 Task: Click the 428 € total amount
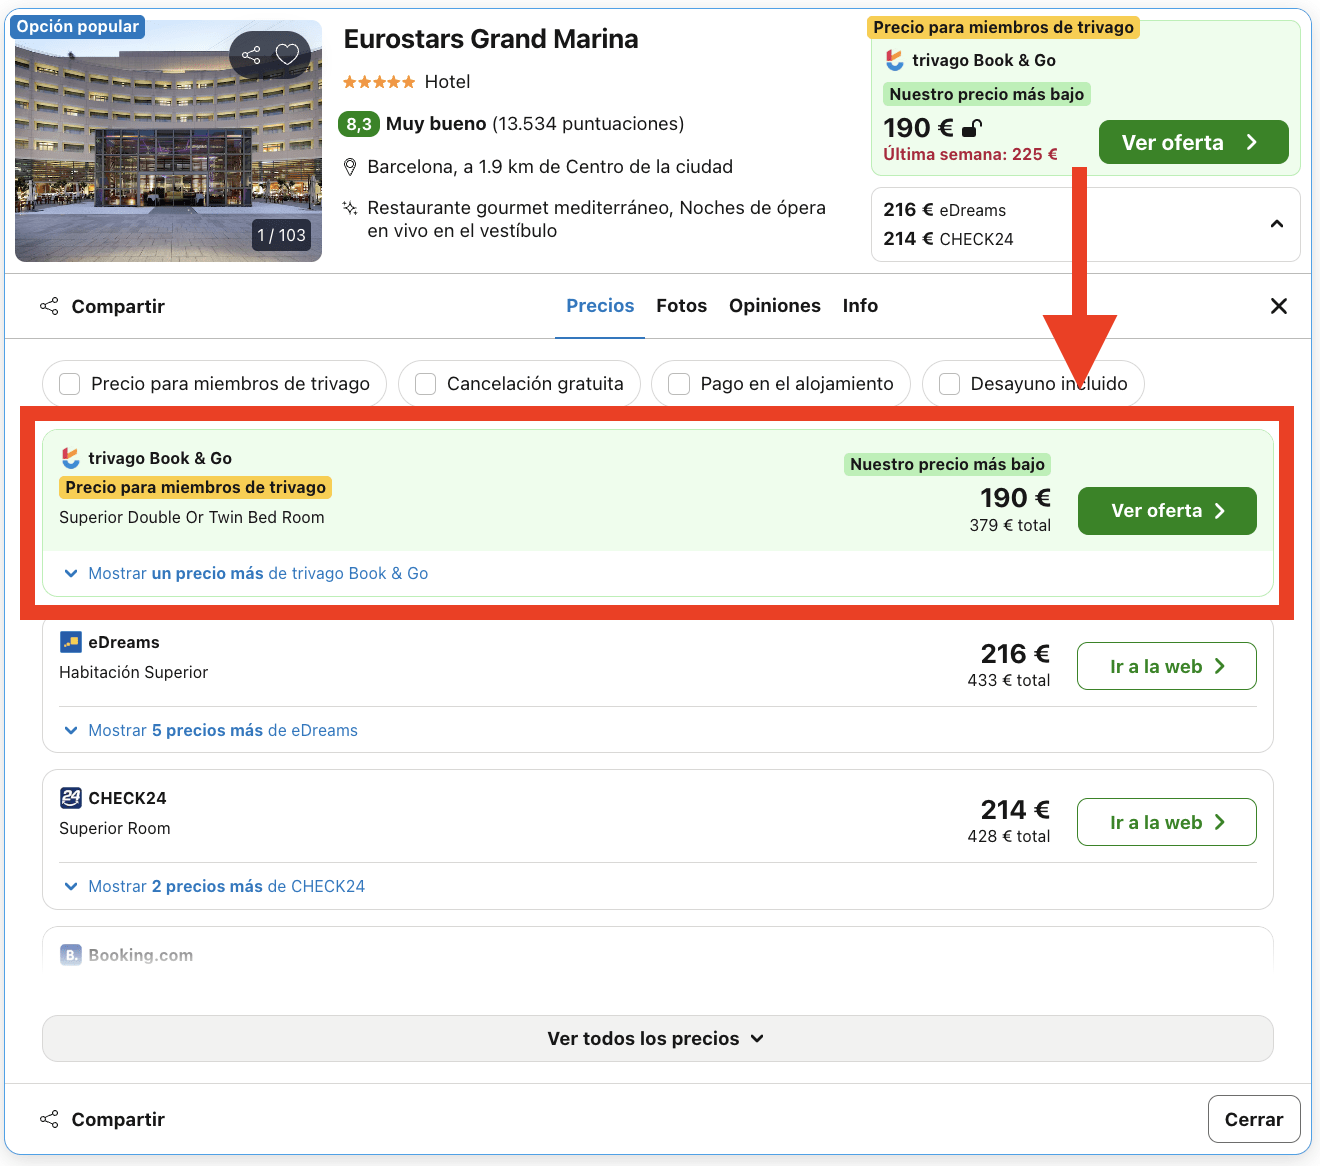pos(1009,836)
